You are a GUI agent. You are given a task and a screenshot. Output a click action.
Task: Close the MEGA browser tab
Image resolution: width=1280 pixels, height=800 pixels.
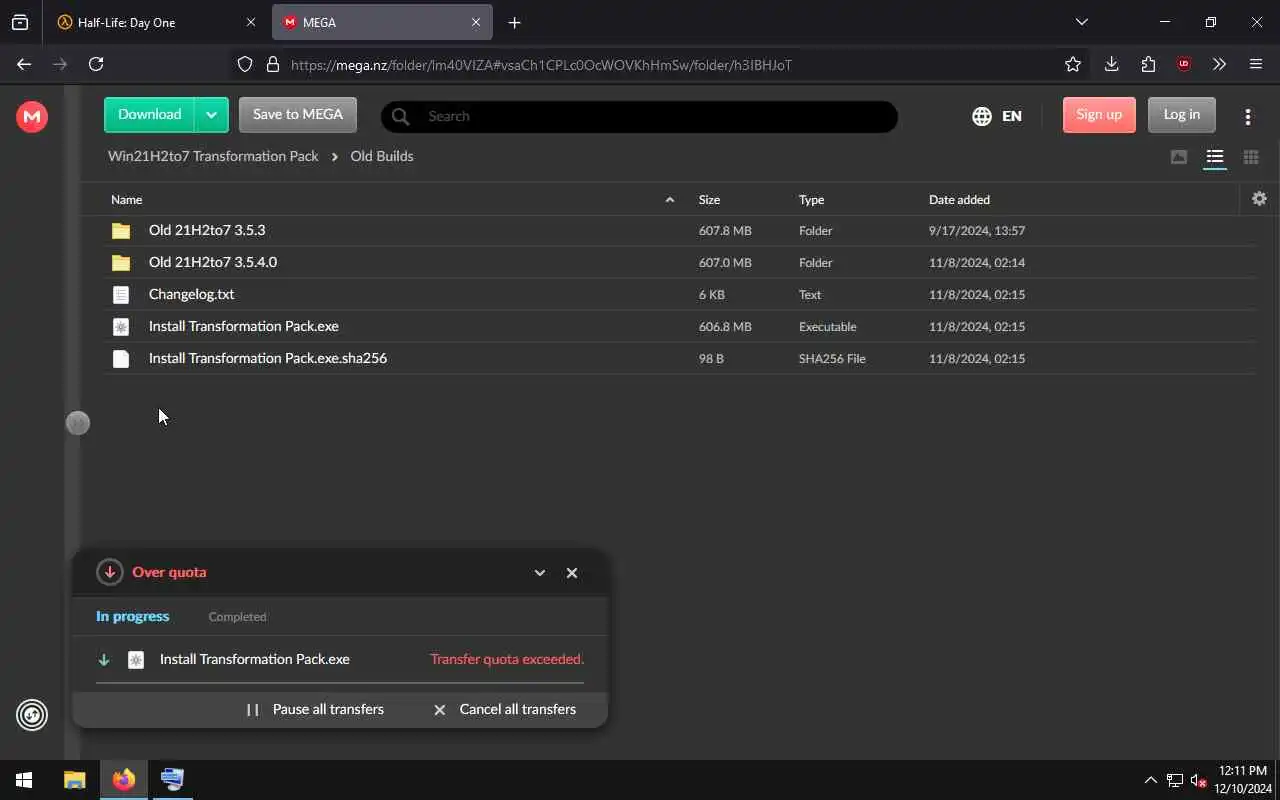pos(476,22)
